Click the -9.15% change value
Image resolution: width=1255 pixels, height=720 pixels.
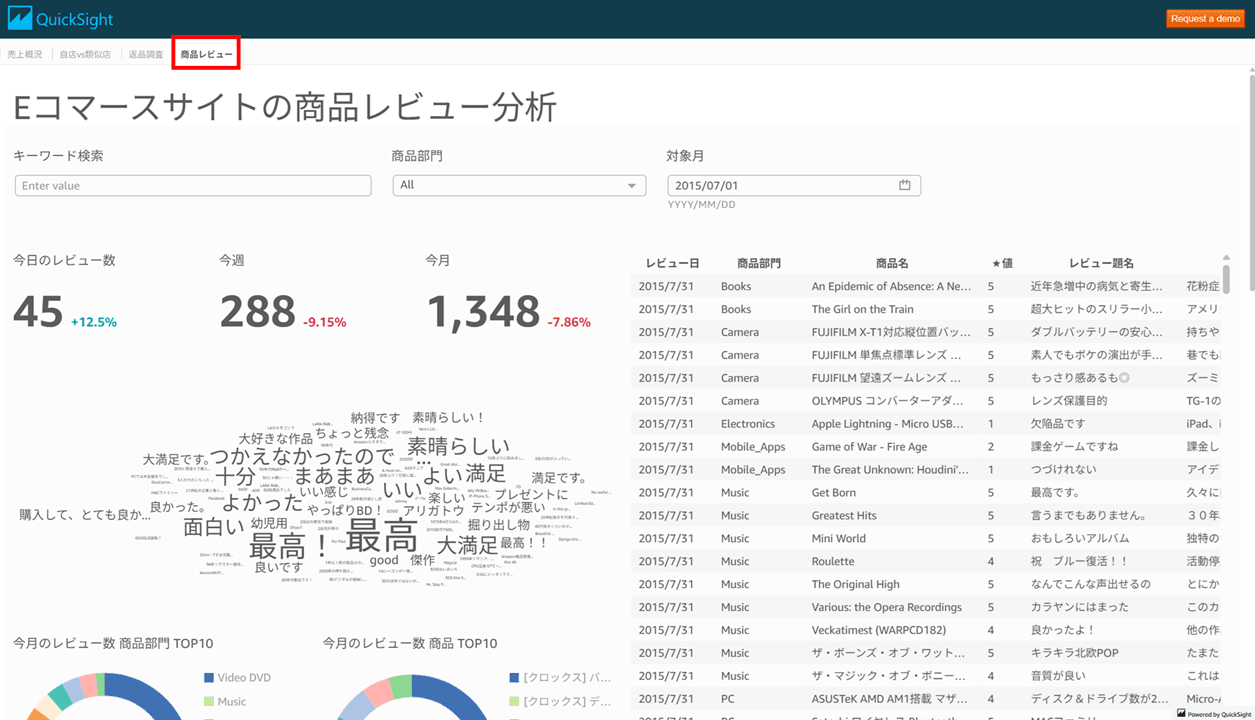[325, 322]
